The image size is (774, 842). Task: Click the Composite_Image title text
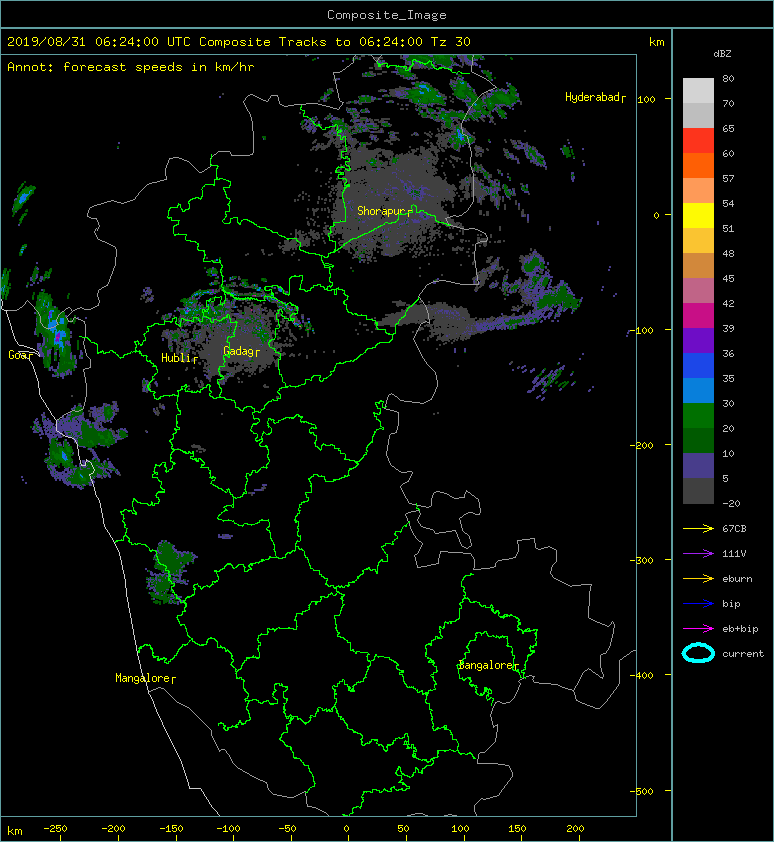pyautogui.click(x=387, y=15)
